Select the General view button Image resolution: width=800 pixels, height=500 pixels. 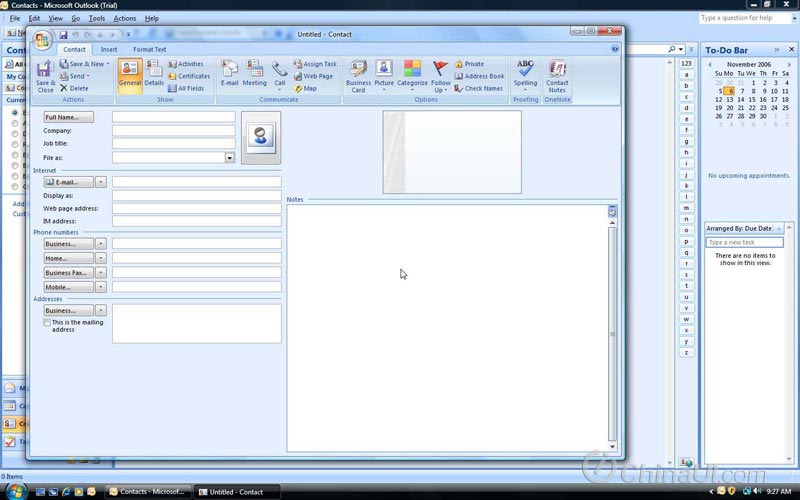(x=129, y=71)
